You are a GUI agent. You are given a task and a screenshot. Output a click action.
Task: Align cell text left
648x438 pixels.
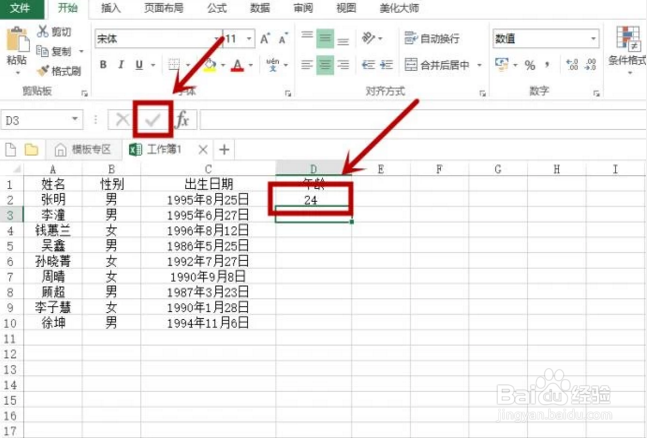[x=307, y=65]
